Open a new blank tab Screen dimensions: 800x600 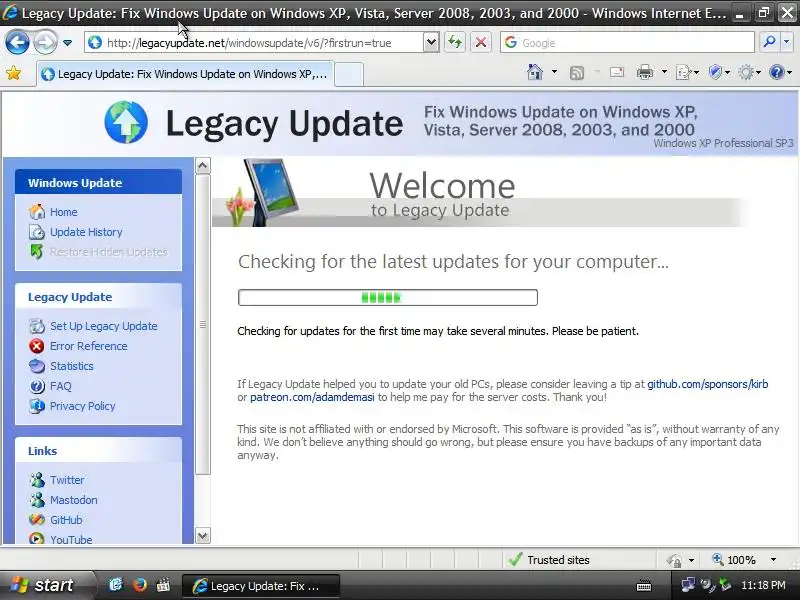click(349, 74)
